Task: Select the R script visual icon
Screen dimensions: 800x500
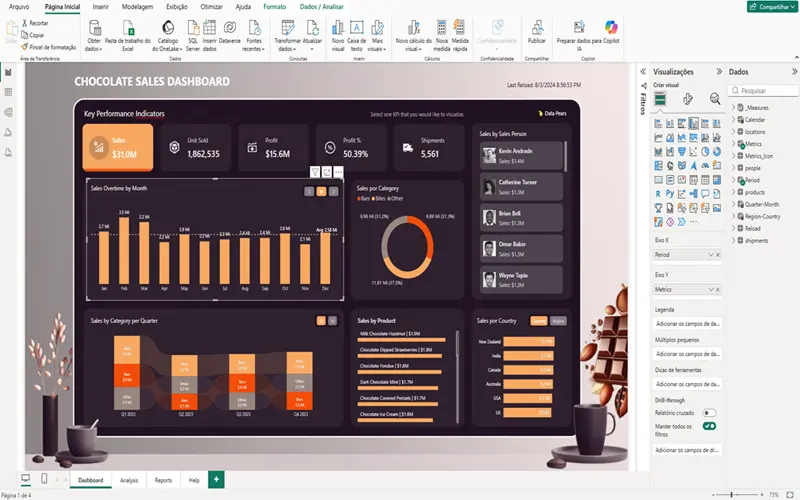Action: (658, 194)
